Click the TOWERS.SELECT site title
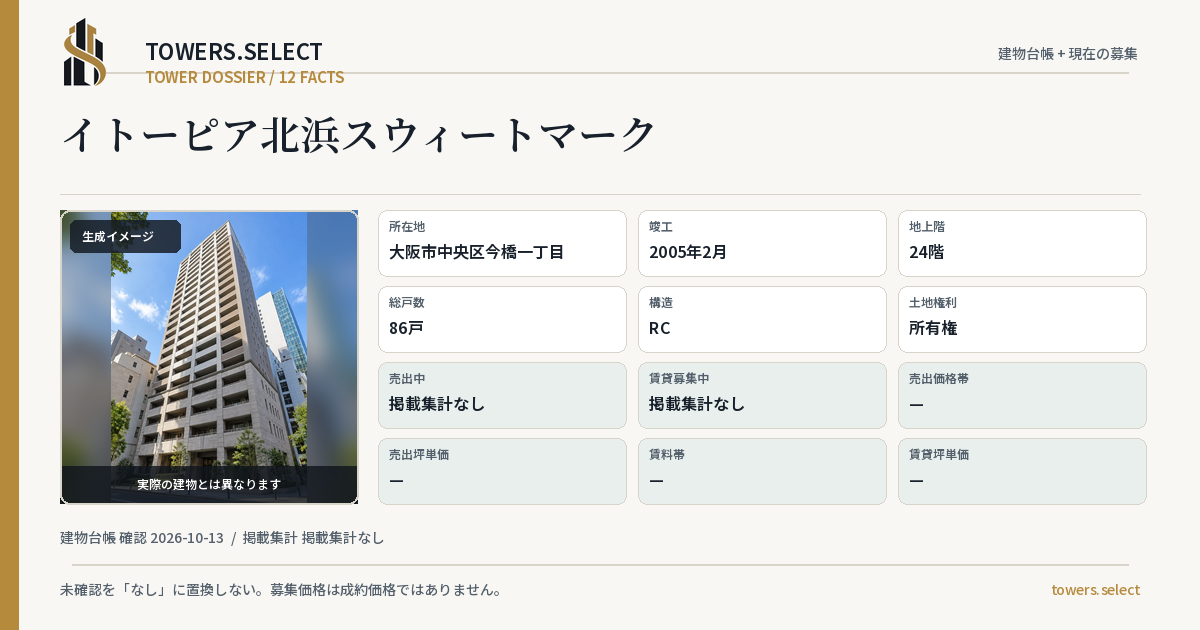Viewport: 1200px width, 630px height. click(234, 52)
